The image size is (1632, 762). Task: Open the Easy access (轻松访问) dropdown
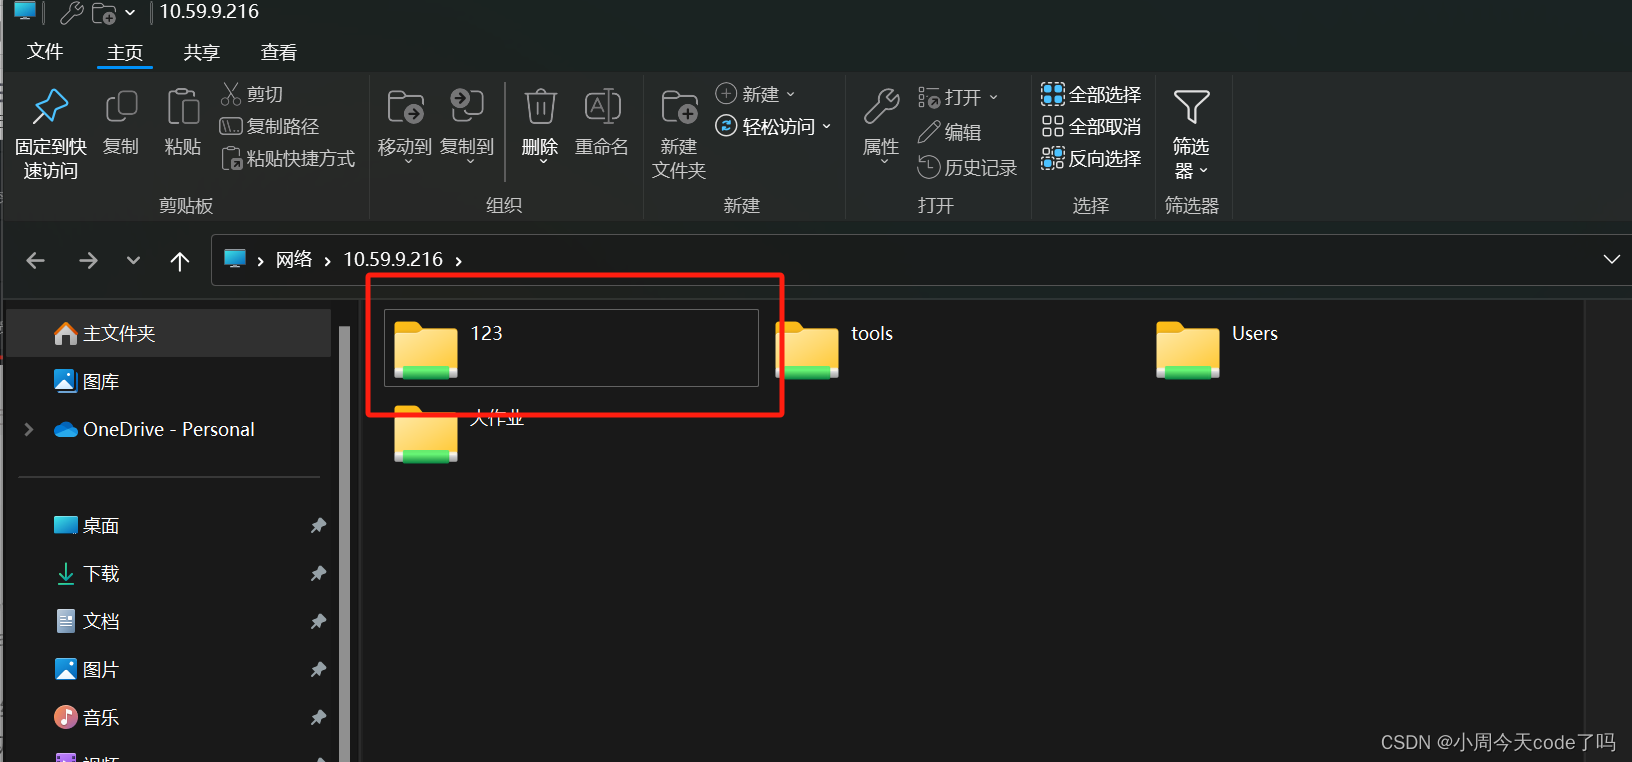point(774,126)
